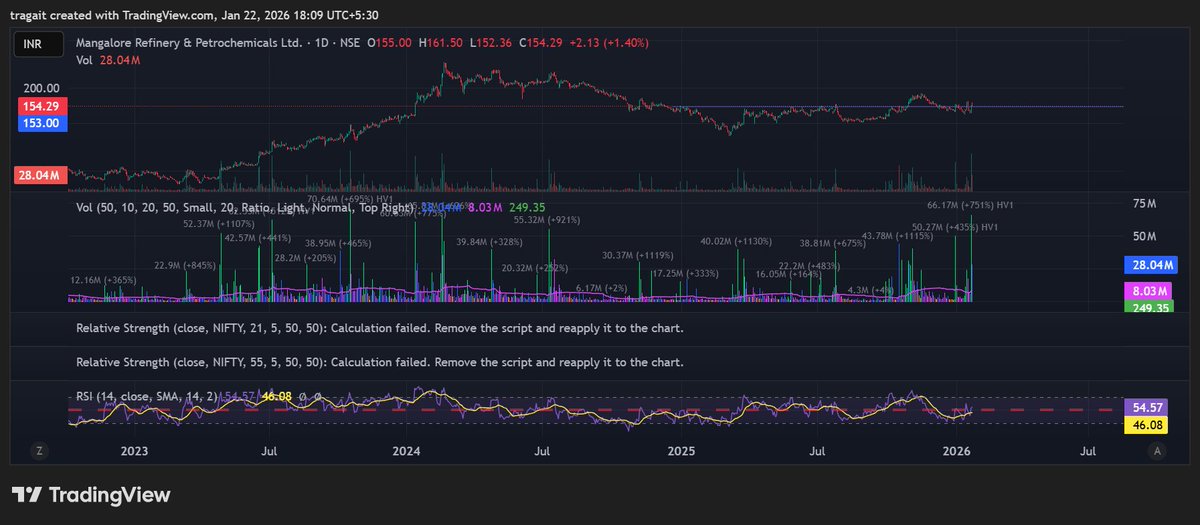The height and width of the screenshot is (525, 1200).
Task: Open the Vol (50, 10, 20, 50...) indicator legend
Action: (x=245, y=208)
